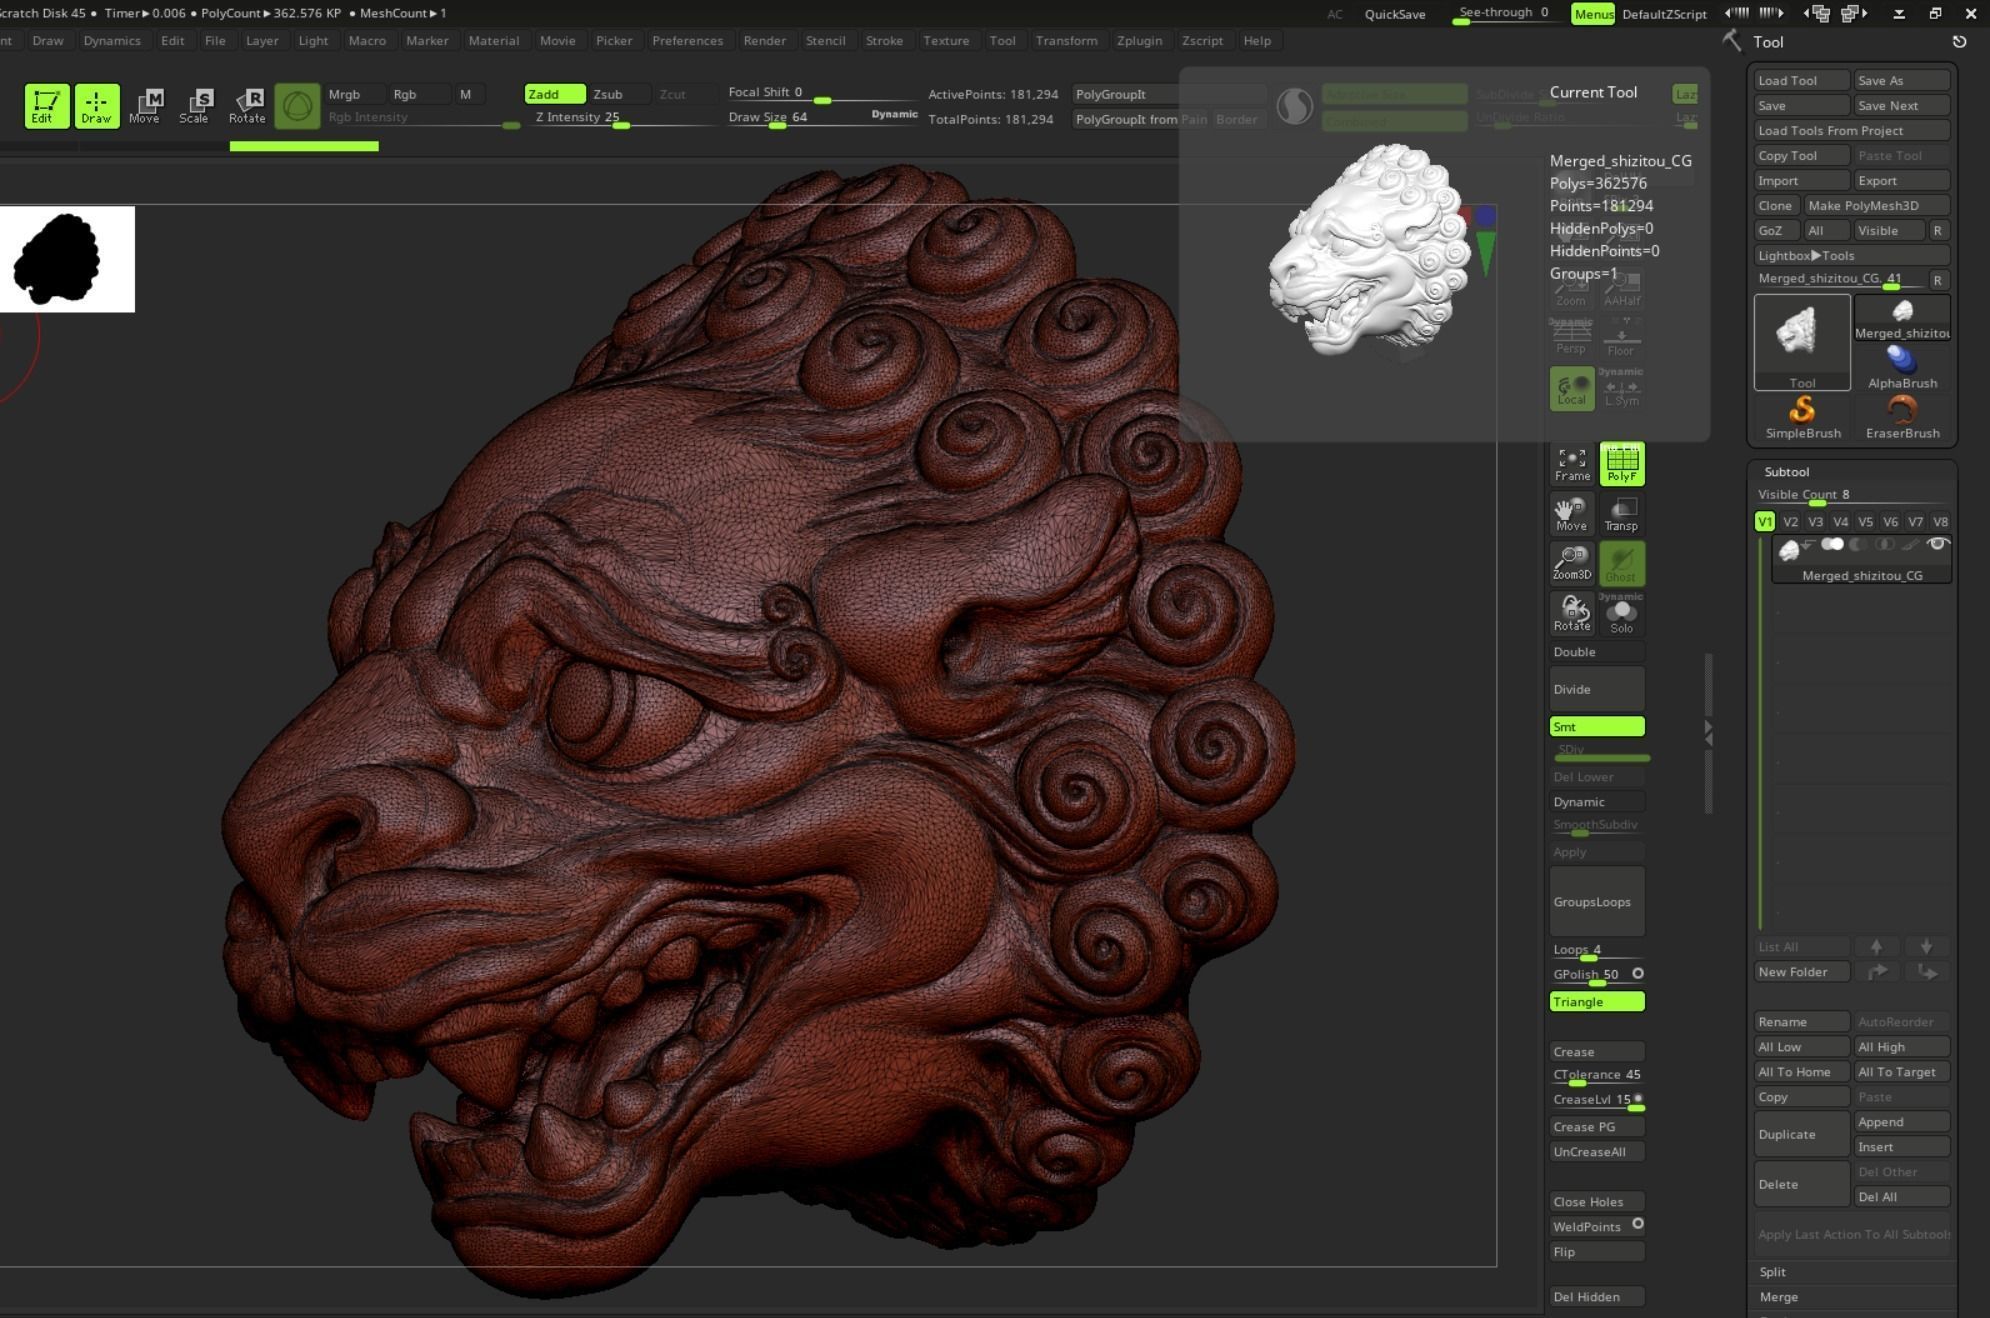Select the SimpleBrush tool icon
The height and width of the screenshot is (1318, 1990).
point(1802,417)
